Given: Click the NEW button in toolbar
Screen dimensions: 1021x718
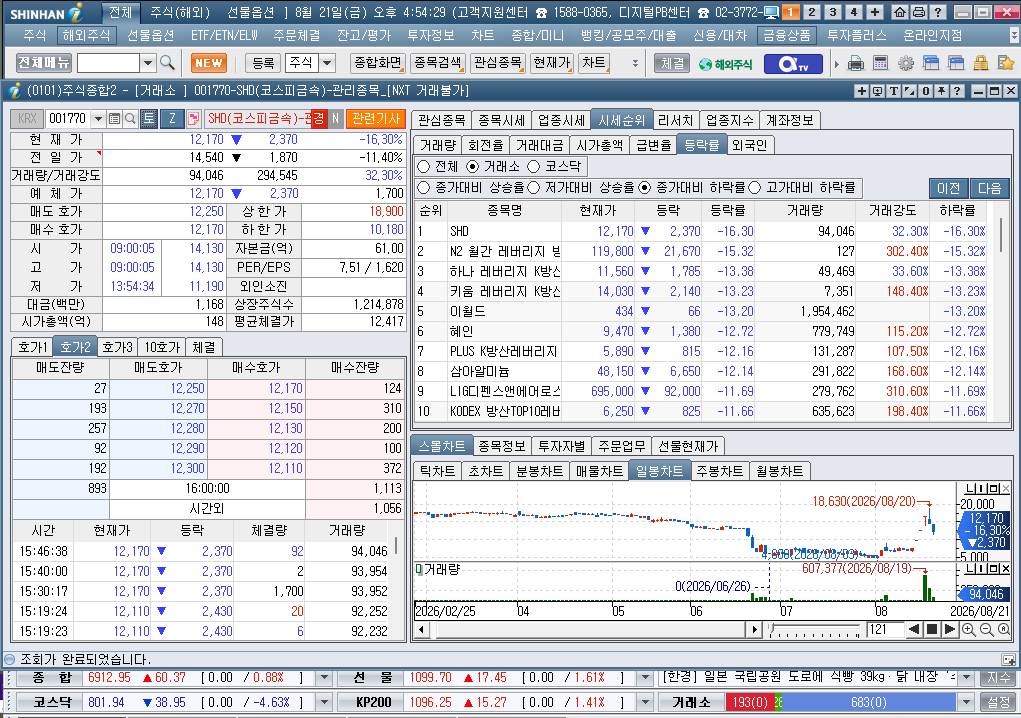Looking at the screenshot, I should point(208,63).
